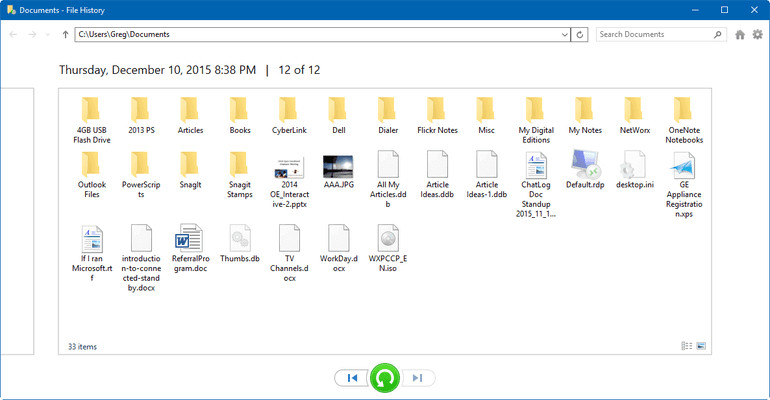The height and width of the screenshot is (400, 770).
Task: Select the OneNote Notebooks folder
Action: [x=684, y=120]
